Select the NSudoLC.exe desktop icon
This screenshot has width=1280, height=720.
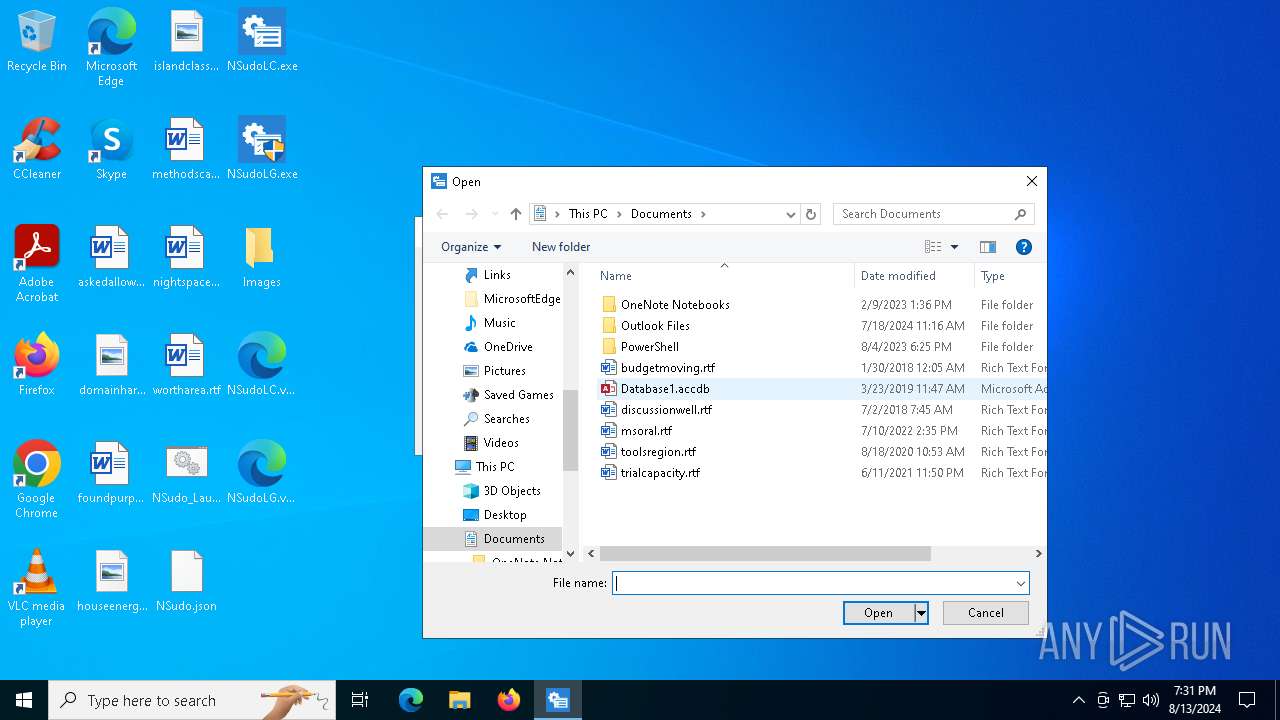tap(262, 41)
